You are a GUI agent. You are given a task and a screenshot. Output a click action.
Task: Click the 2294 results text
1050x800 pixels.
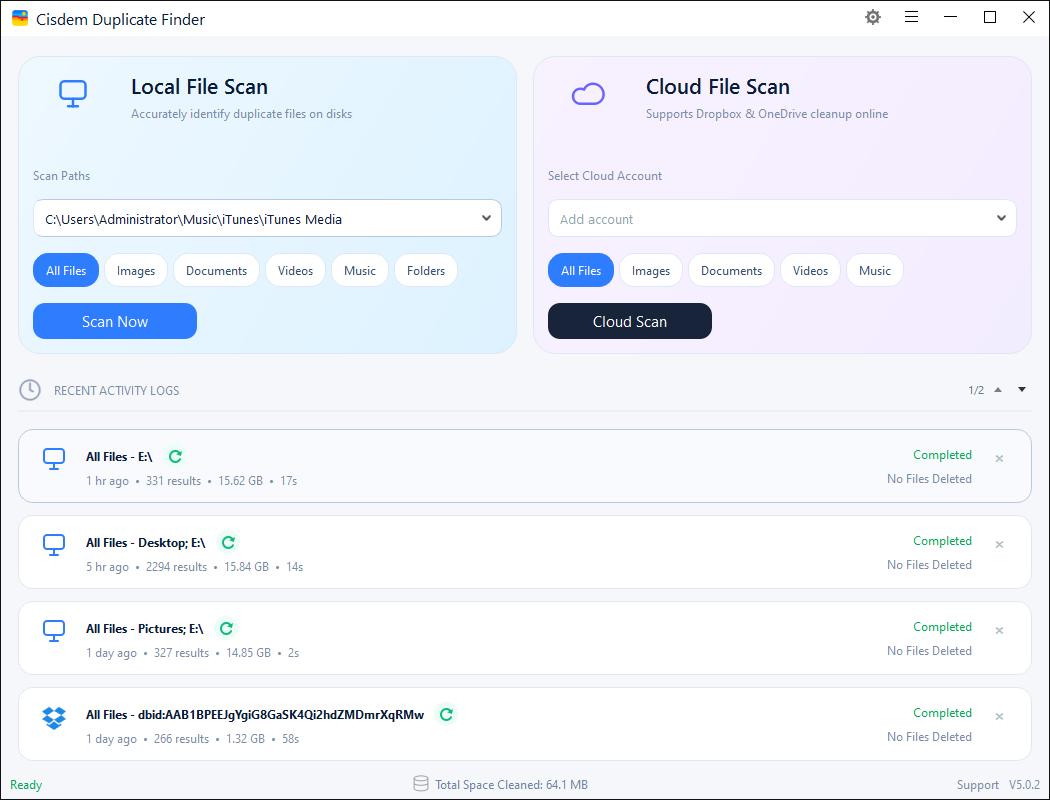pos(177,567)
